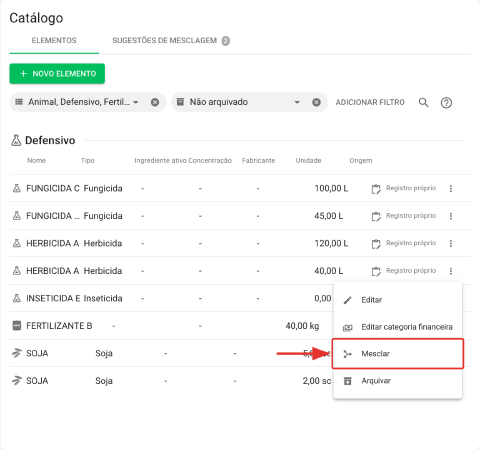Screen dimensions: 480x449
Task: Click the '40,00 kg' value
Action: [x=302, y=326]
